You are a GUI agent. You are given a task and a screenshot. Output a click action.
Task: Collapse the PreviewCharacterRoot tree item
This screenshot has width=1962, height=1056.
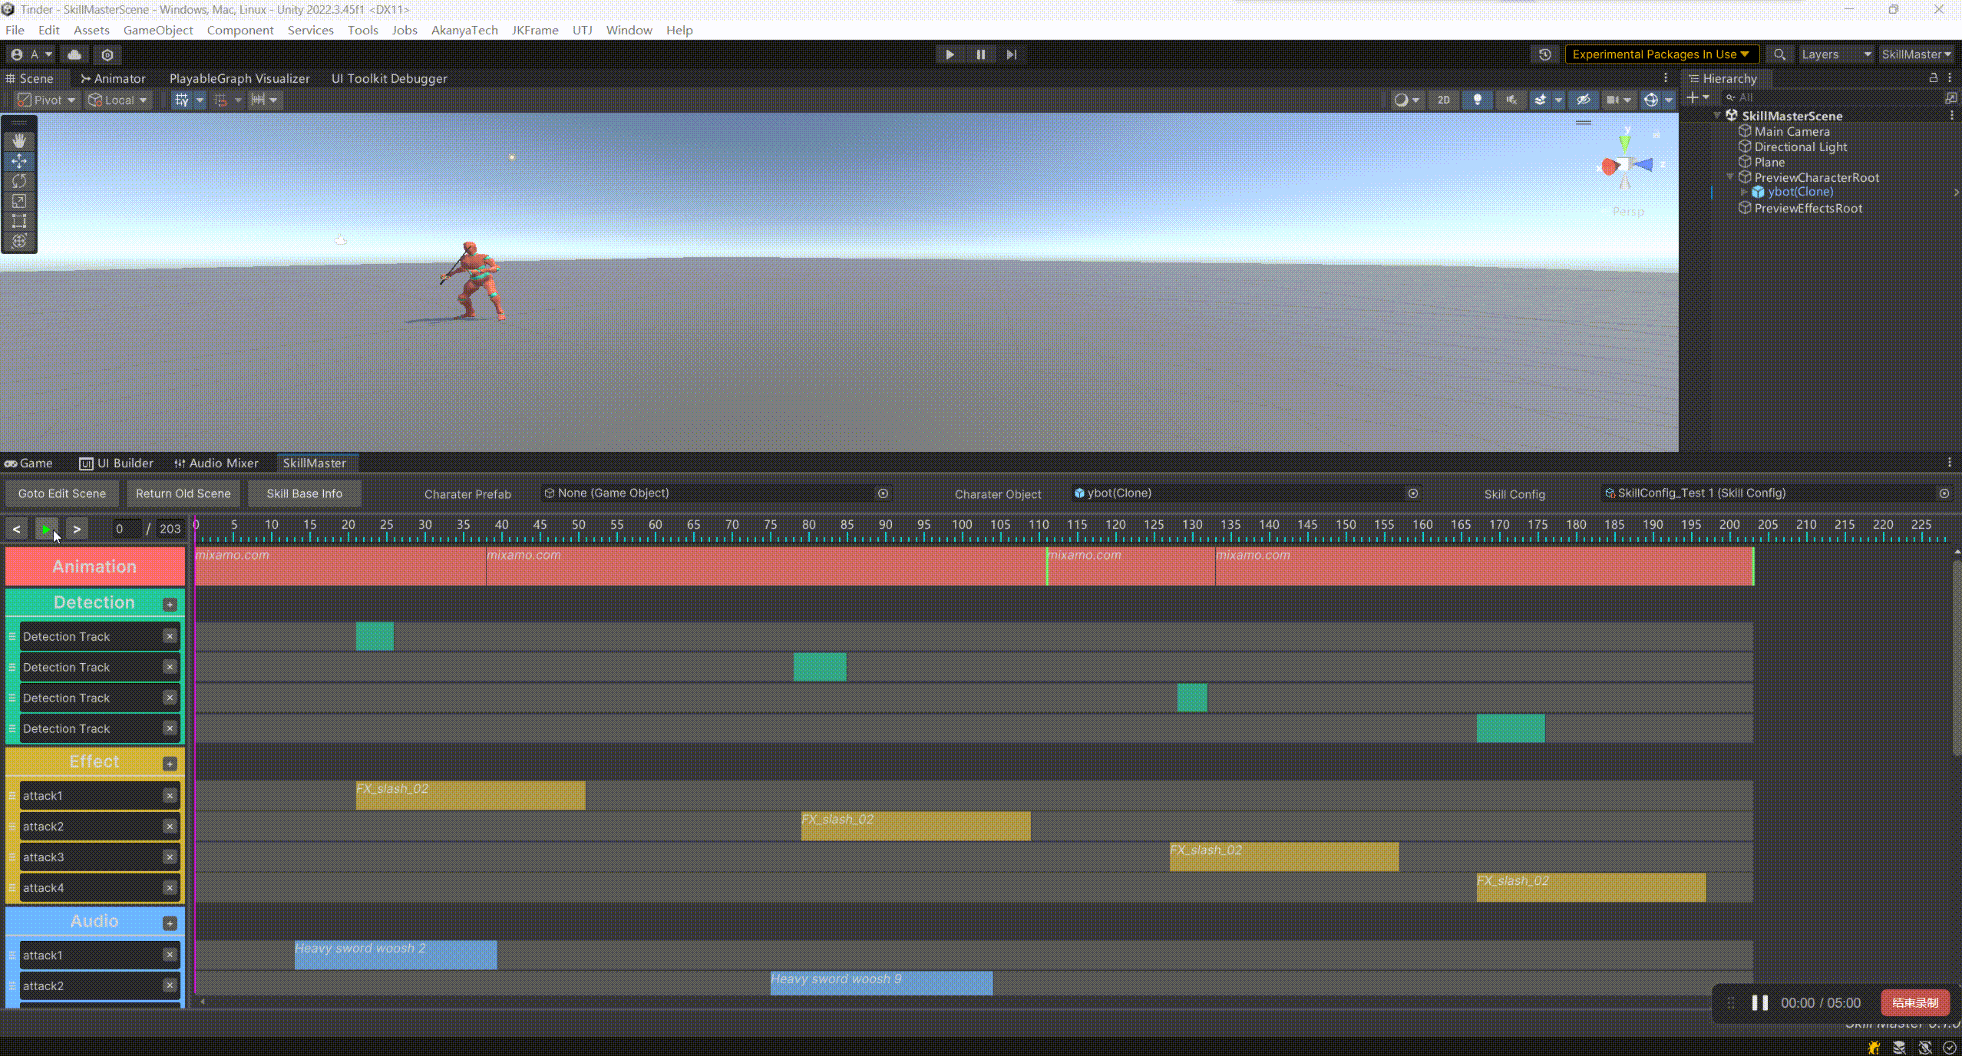tap(1730, 177)
